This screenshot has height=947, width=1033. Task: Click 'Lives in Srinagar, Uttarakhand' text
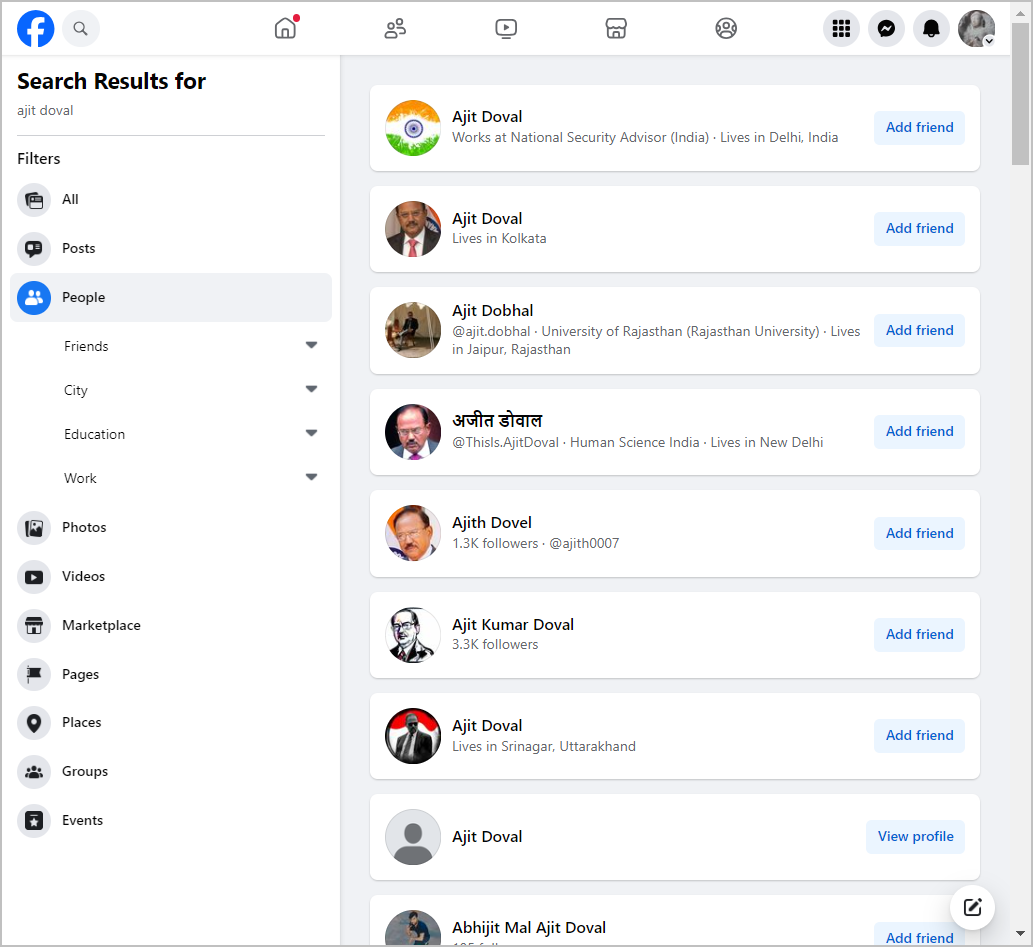pyautogui.click(x=544, y=746)
